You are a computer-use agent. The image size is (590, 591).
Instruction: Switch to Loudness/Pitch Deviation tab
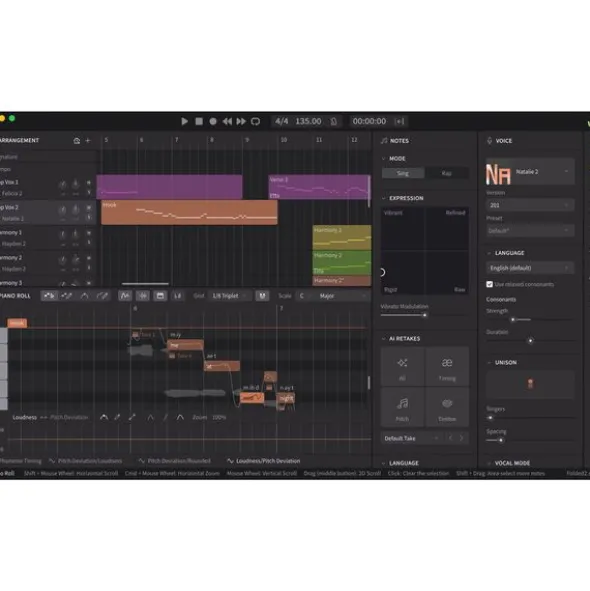[x=264, y=461]
